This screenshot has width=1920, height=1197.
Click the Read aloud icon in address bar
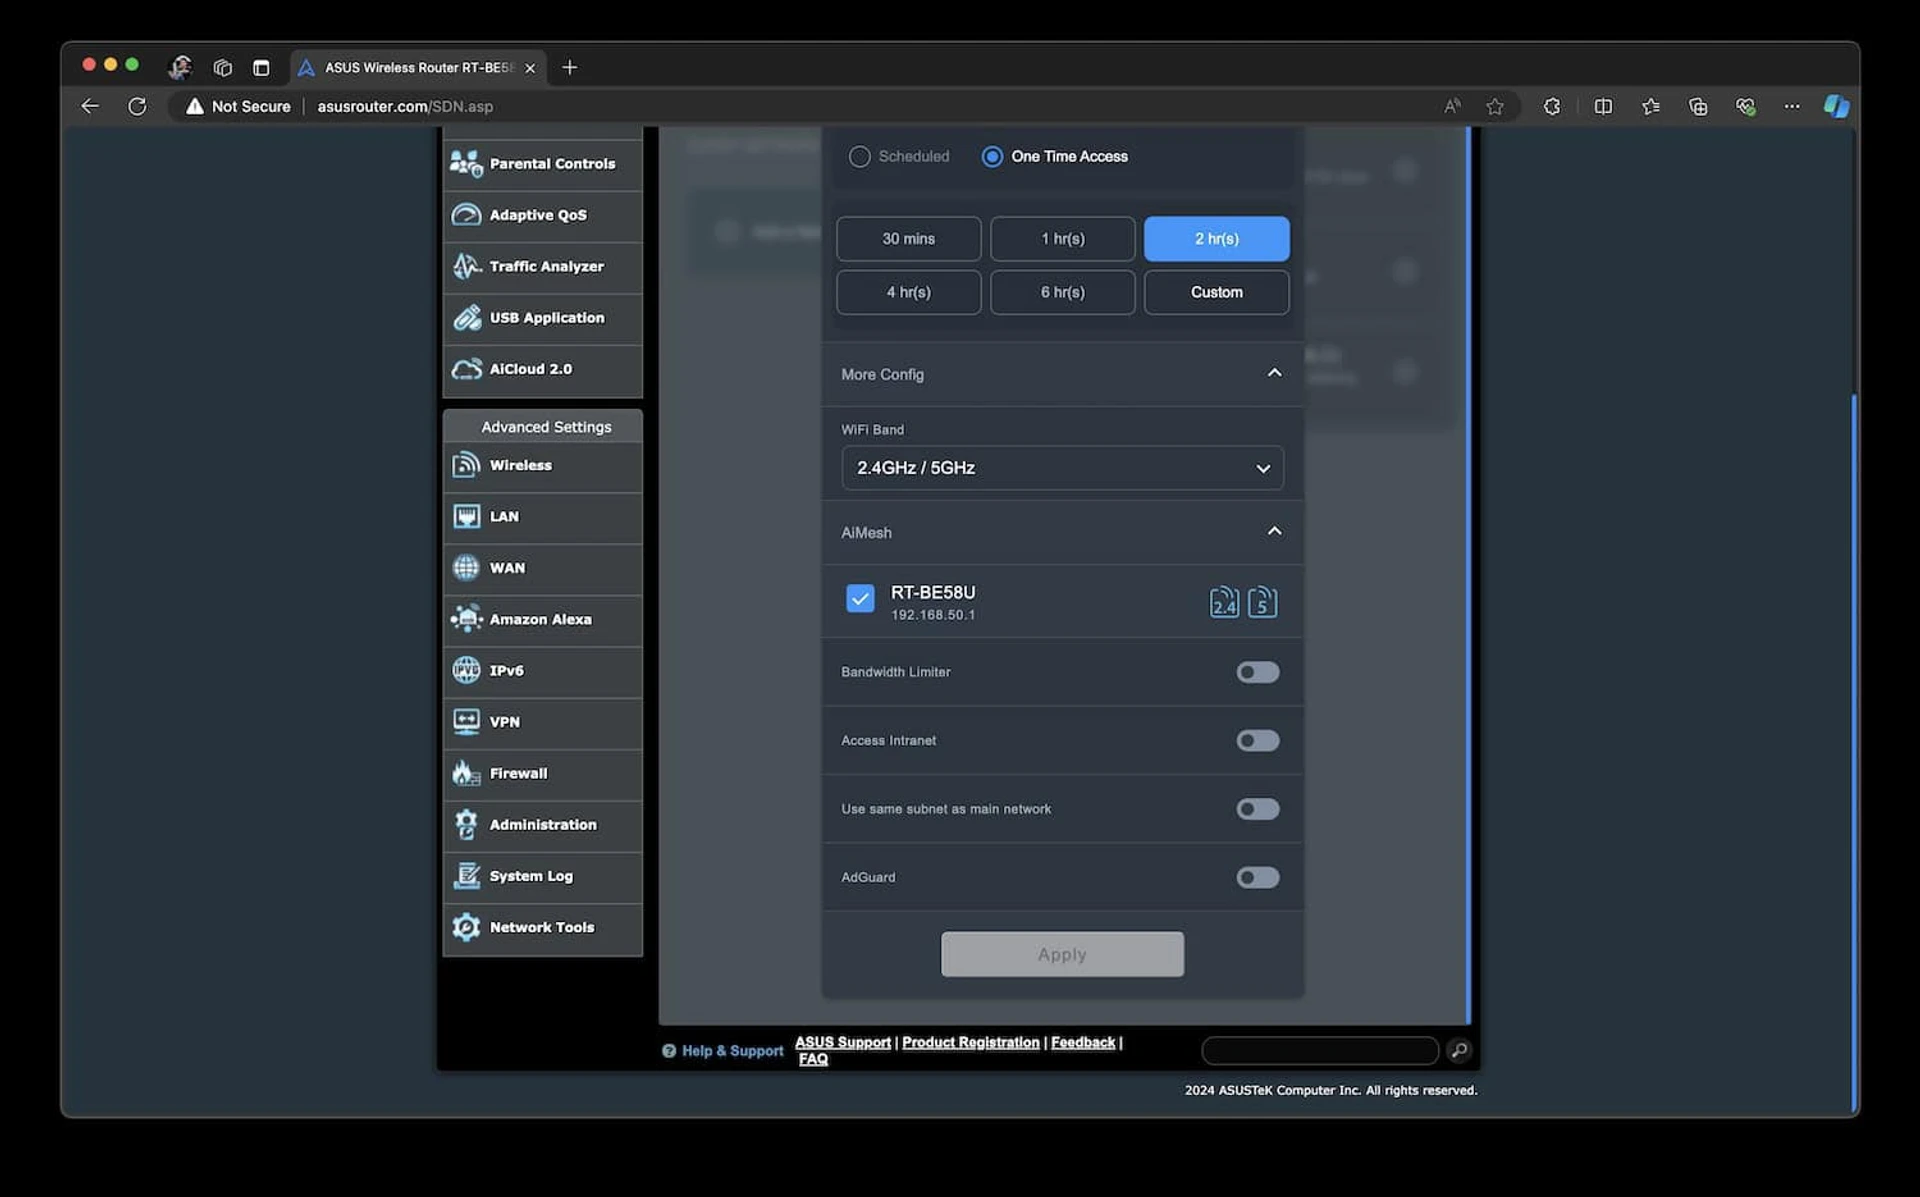pyautogui.click(x=1452, y=106)
